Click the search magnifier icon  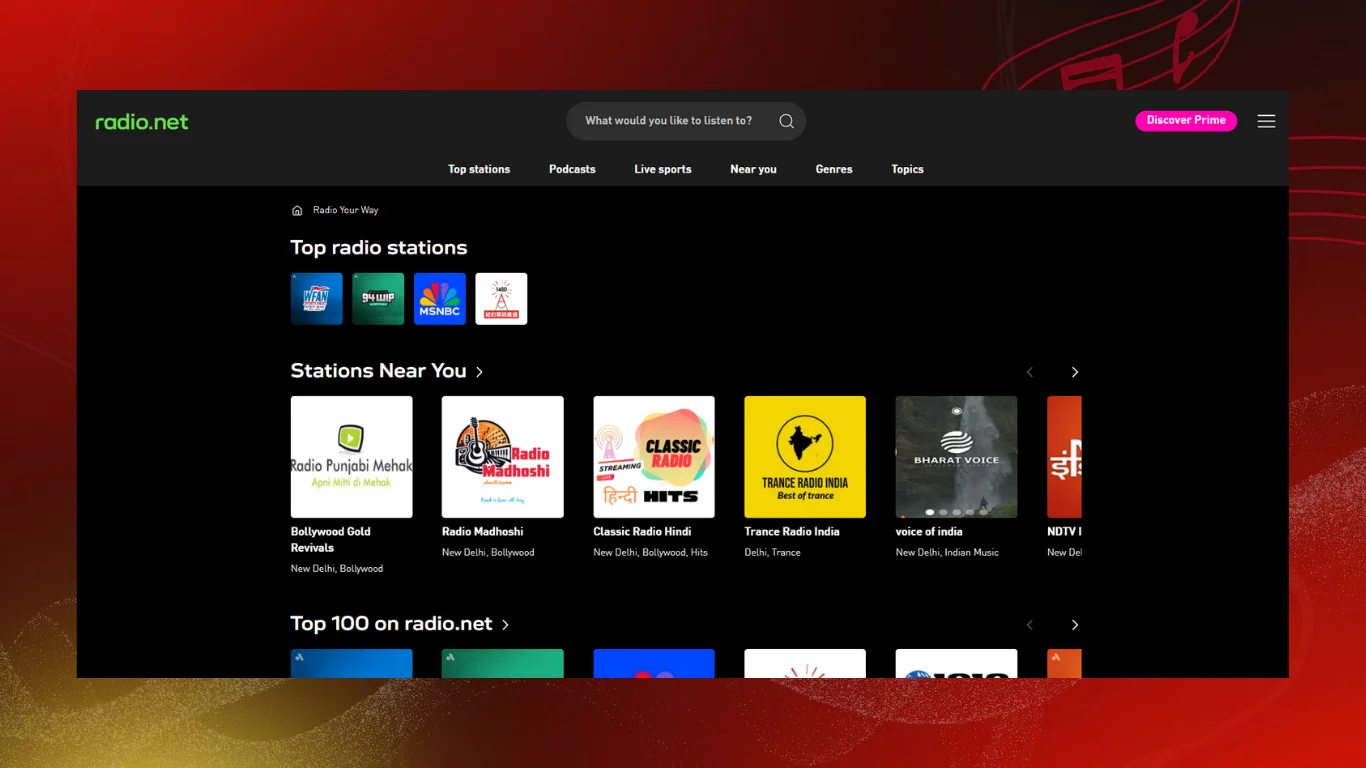pyautogui.click(x=786, y=121)
